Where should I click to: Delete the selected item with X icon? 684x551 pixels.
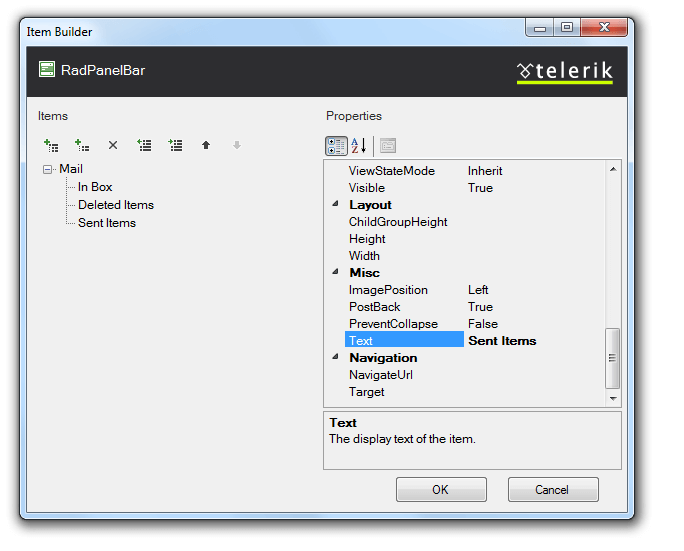click(x=113, y=145)
